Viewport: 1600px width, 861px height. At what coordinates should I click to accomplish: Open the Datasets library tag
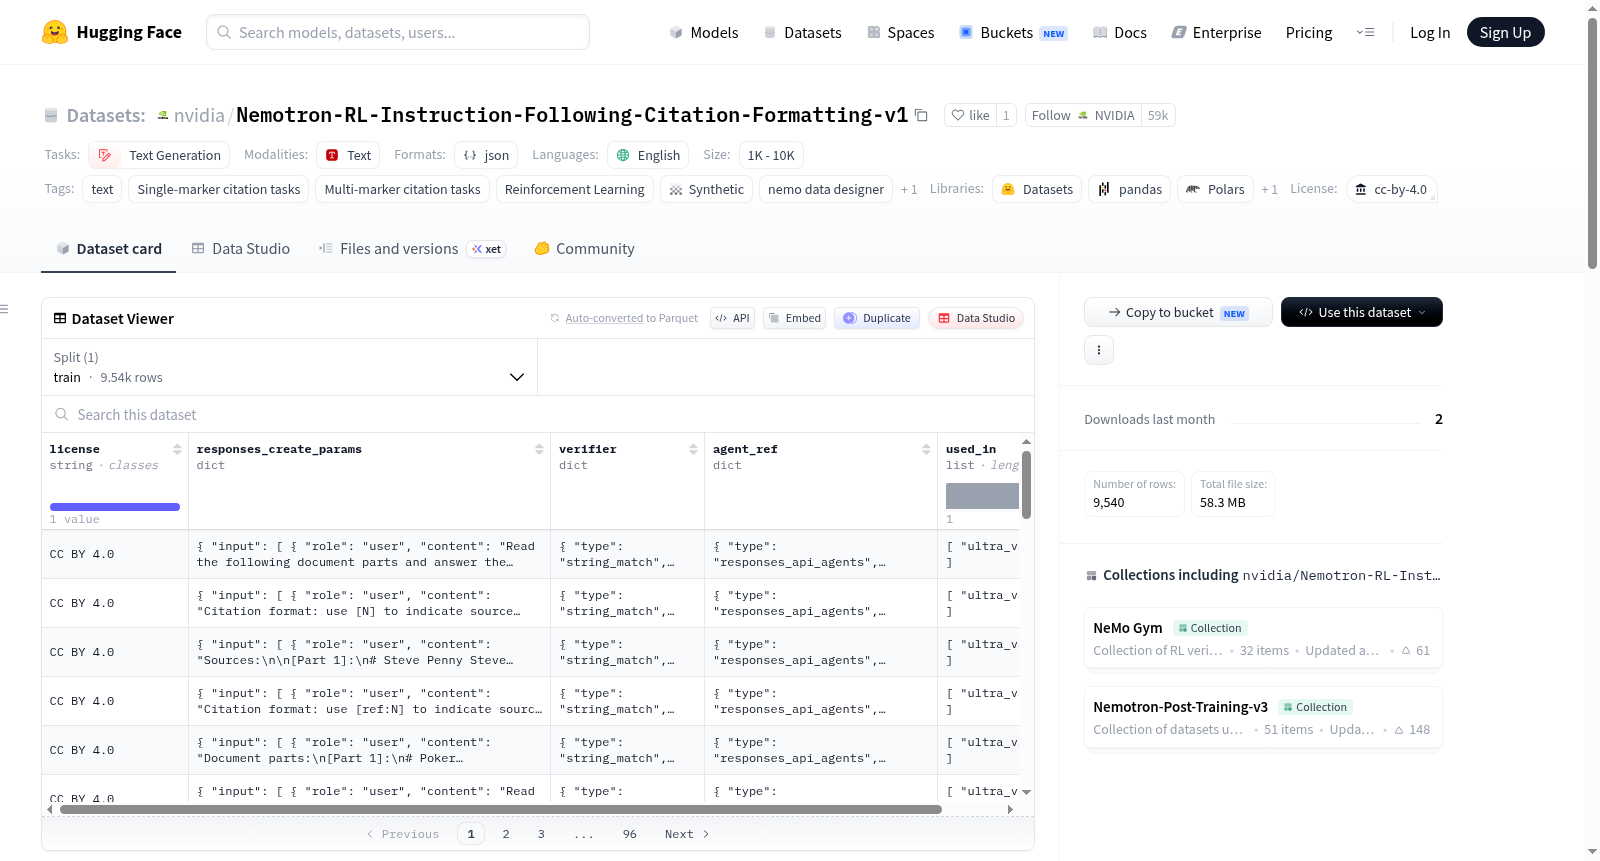coord(1037,189)
